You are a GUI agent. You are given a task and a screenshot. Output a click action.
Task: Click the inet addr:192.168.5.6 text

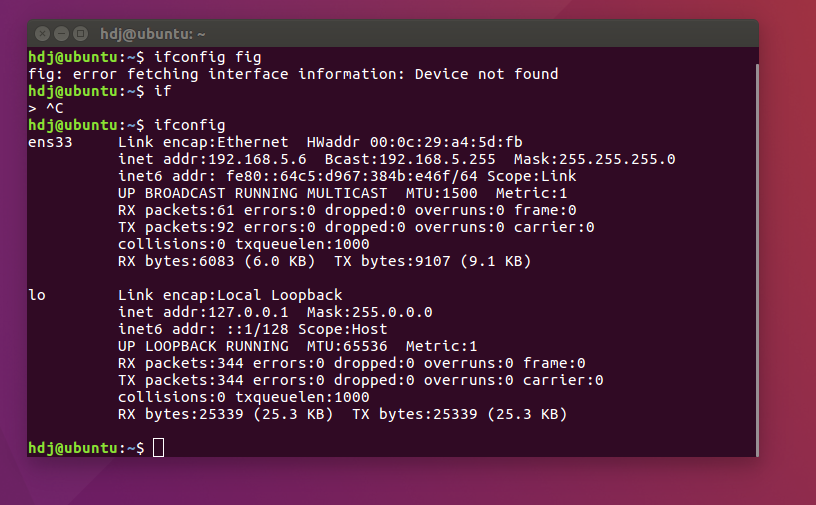click(212, 159)
